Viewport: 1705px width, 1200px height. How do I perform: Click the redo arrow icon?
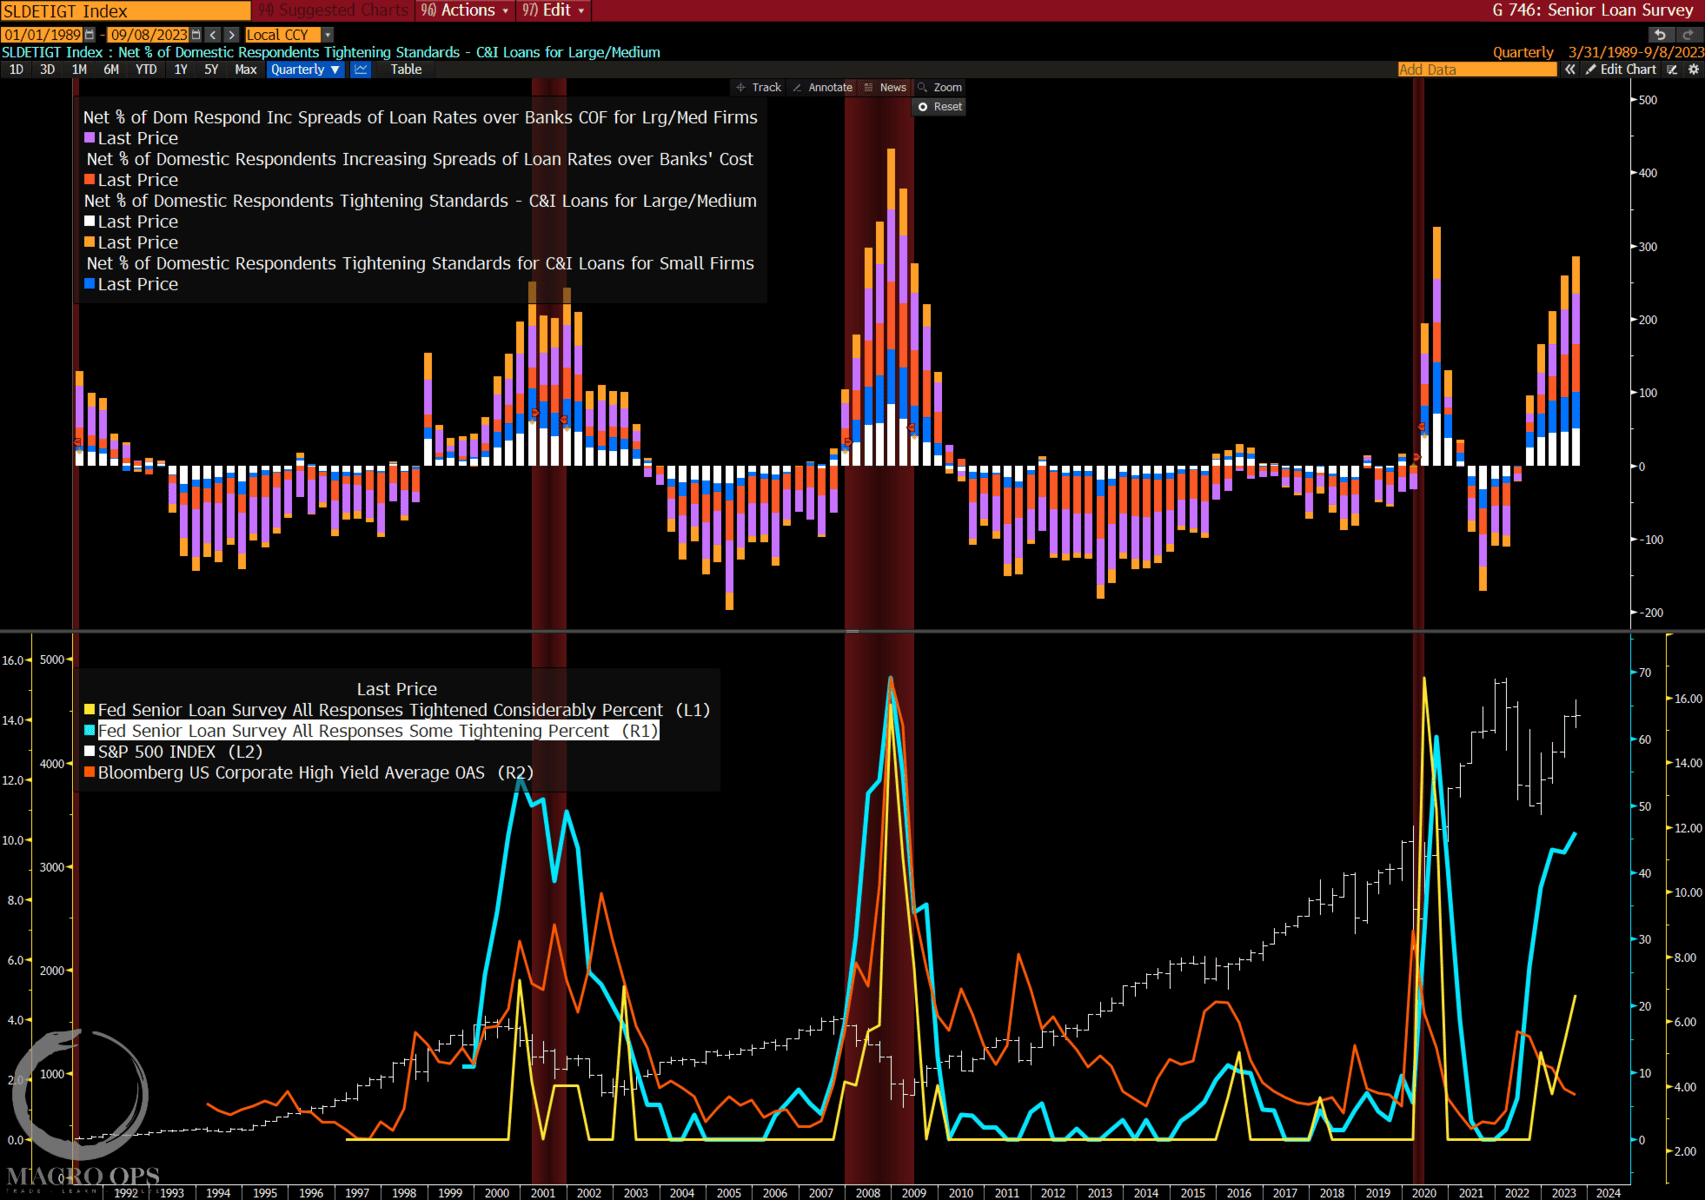click(1688, 35)
